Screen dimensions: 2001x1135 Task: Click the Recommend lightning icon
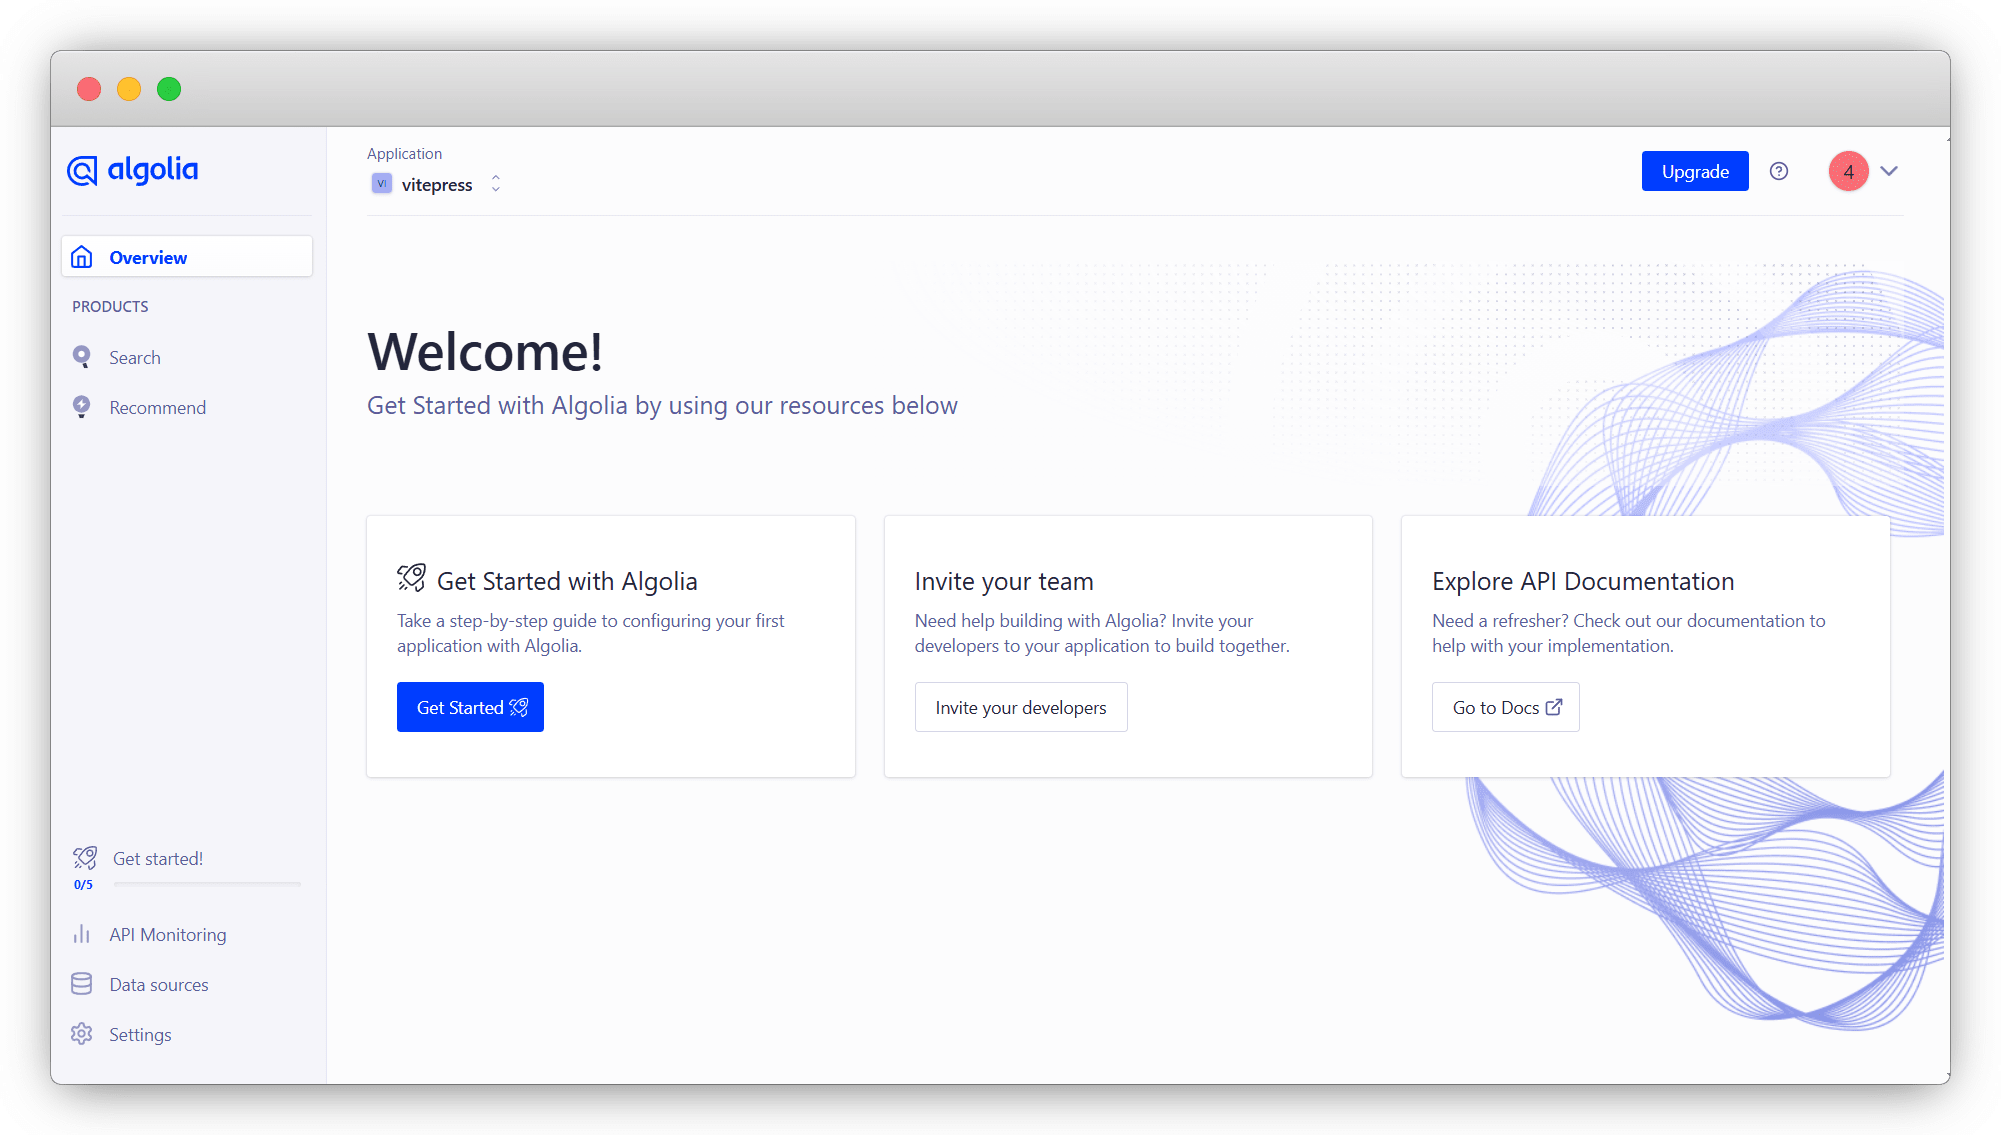82,407
